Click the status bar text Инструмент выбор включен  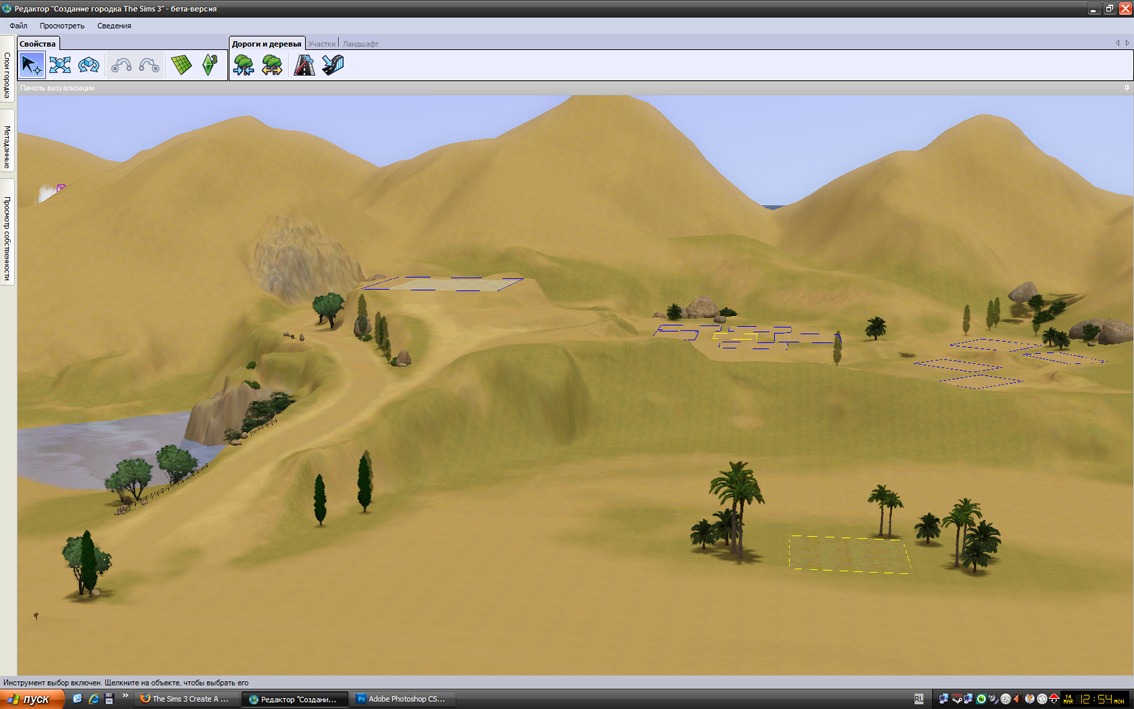point(126,682)
